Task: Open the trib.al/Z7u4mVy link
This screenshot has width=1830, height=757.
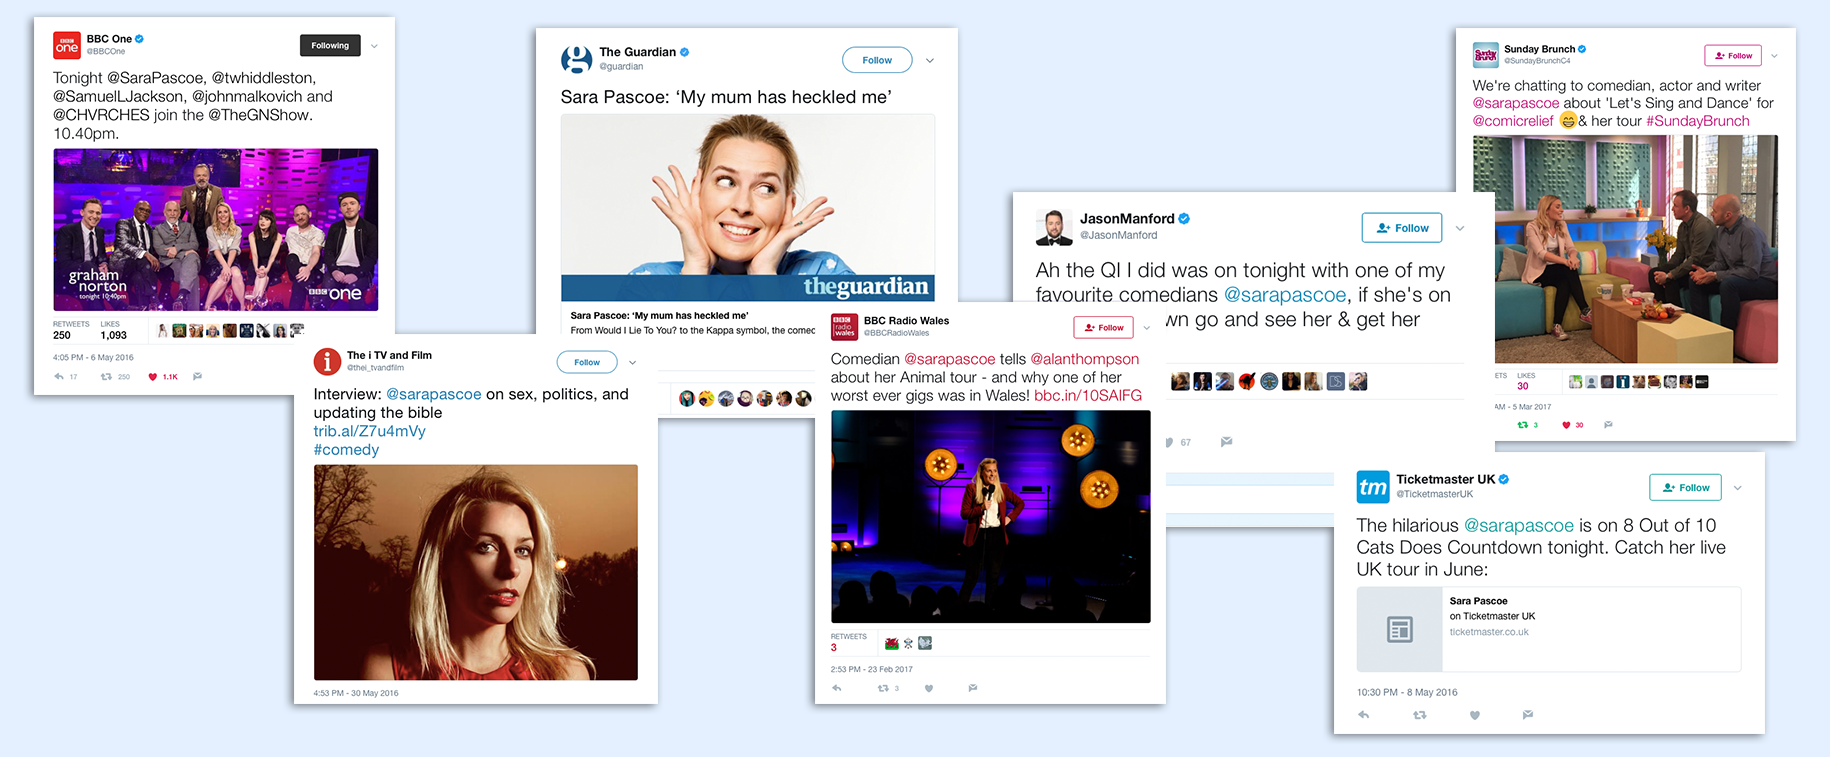Action: point(369,431)
